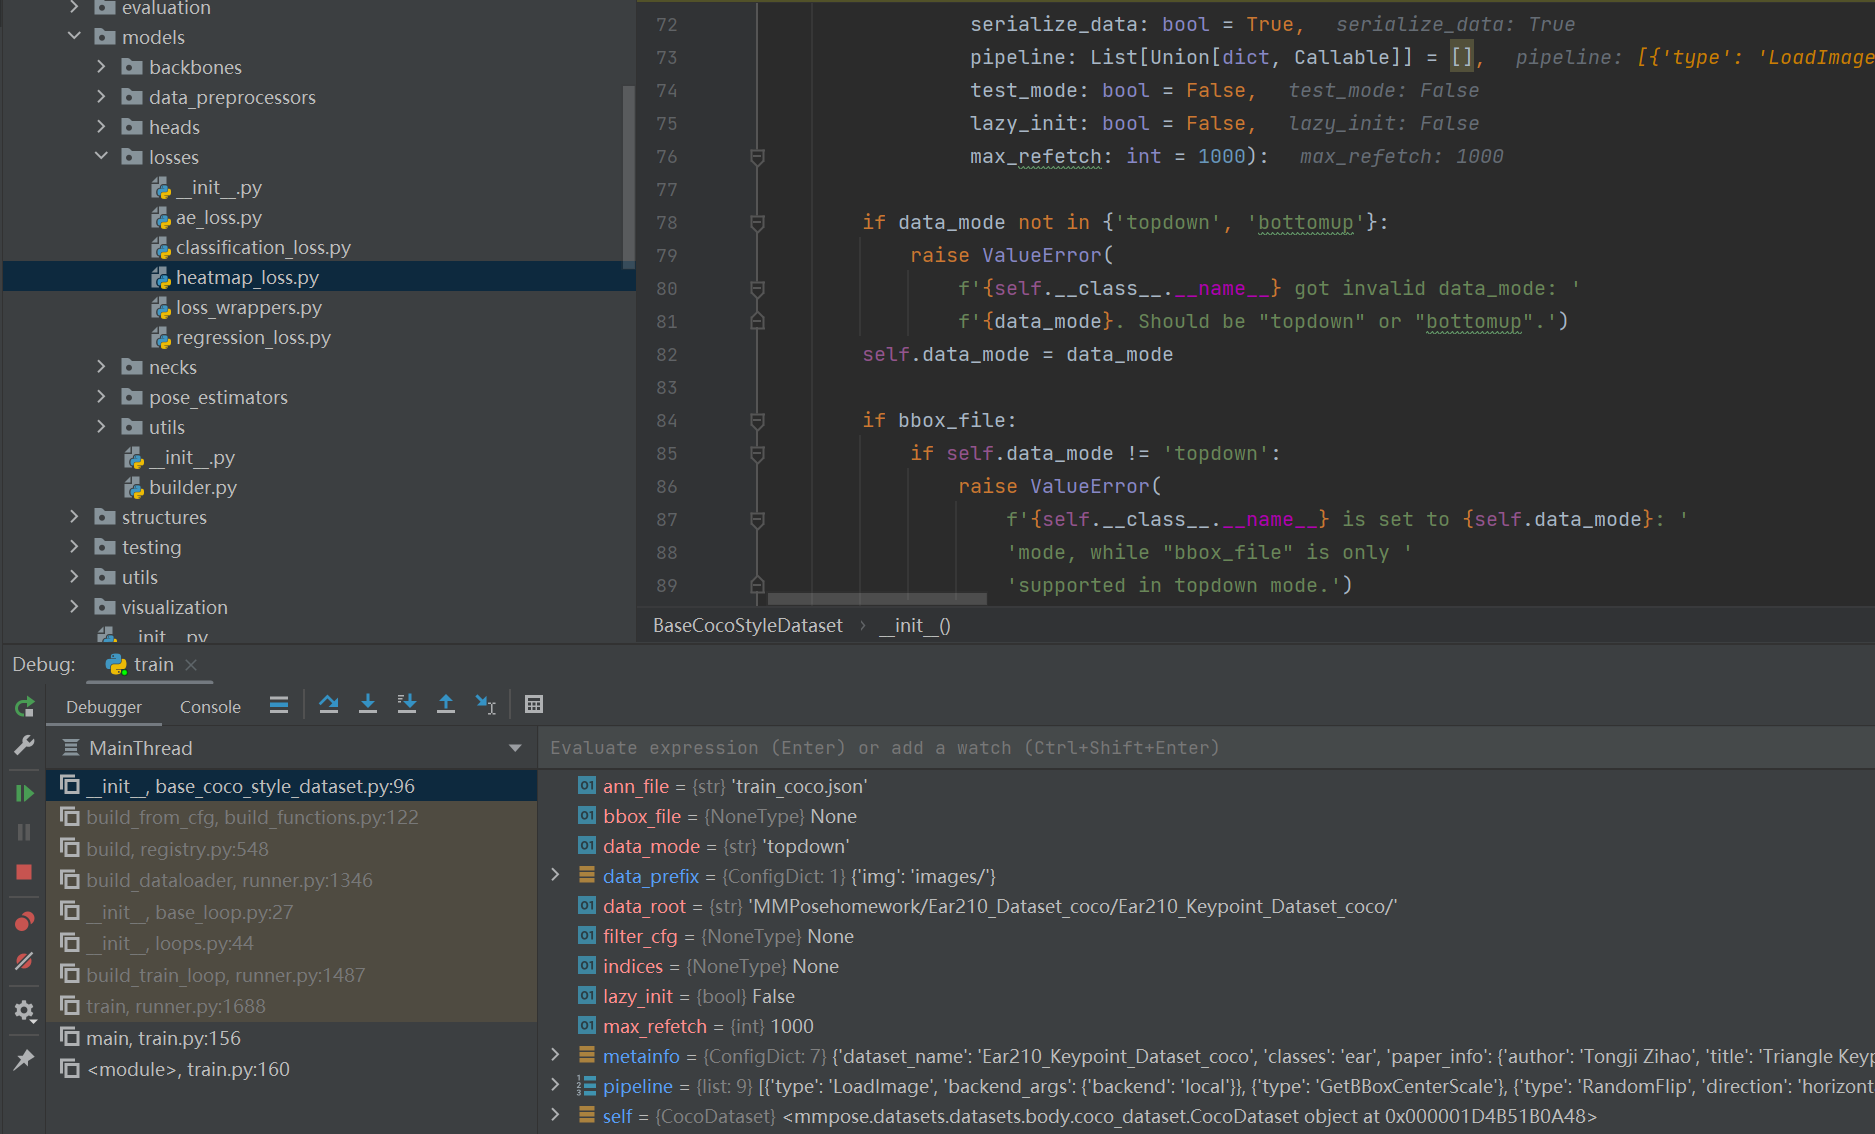Click the Step Over icon
This screenshot has height=1134, width=1875.
tap(328, 705)
